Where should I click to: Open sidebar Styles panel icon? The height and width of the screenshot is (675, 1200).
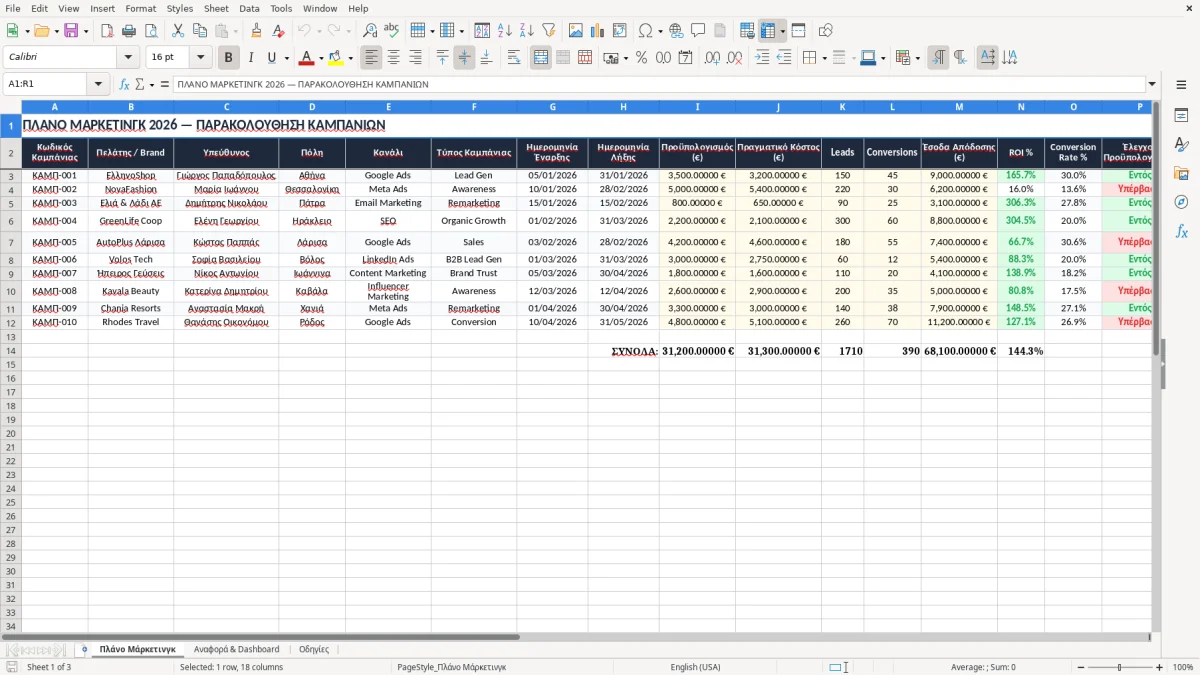(1181, 145)
